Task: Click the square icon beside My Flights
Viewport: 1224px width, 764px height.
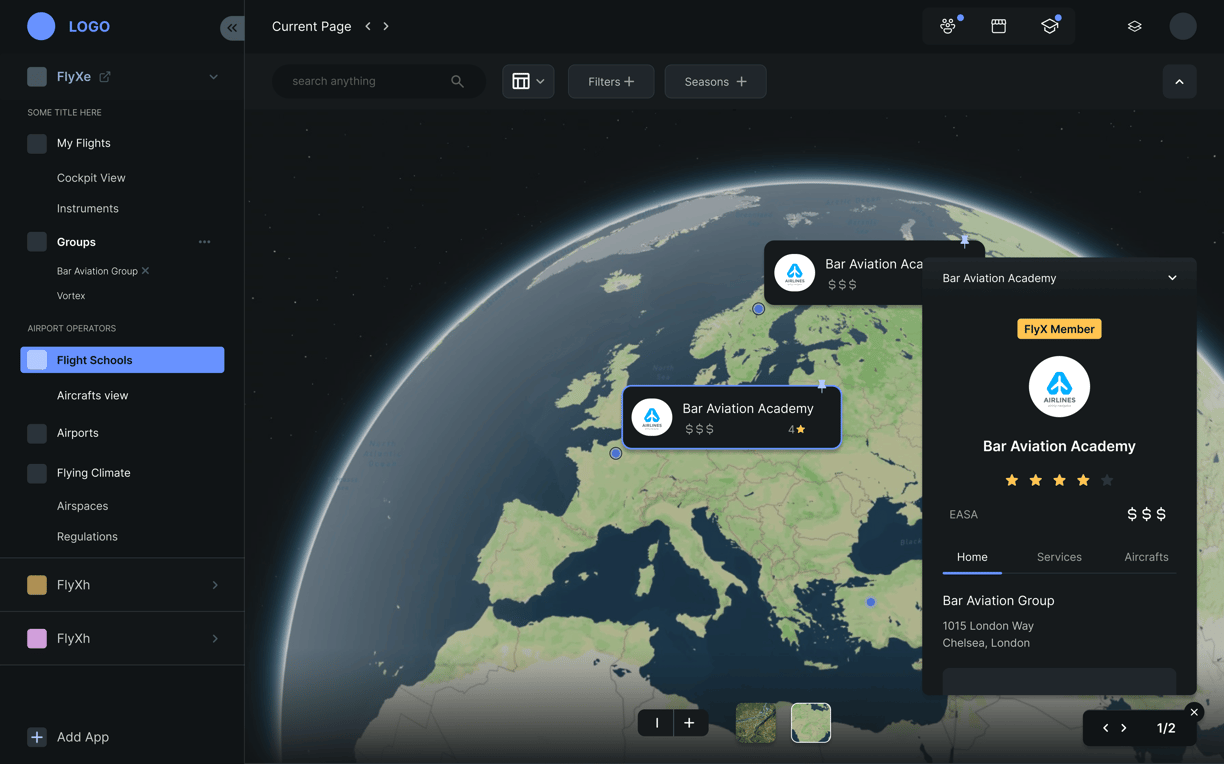Action: coord(37,143)
